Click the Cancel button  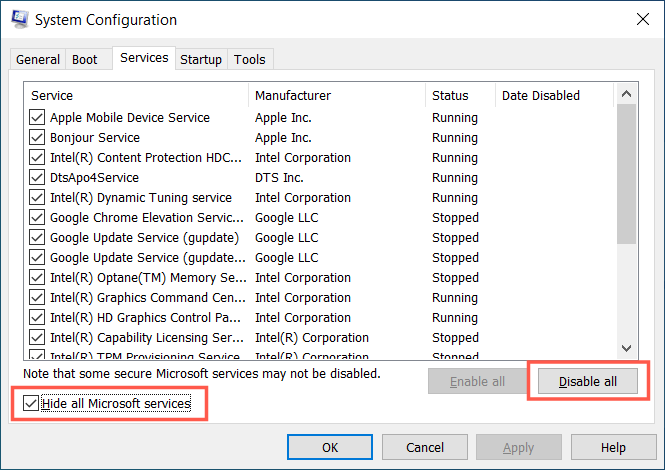click(425, 447)
